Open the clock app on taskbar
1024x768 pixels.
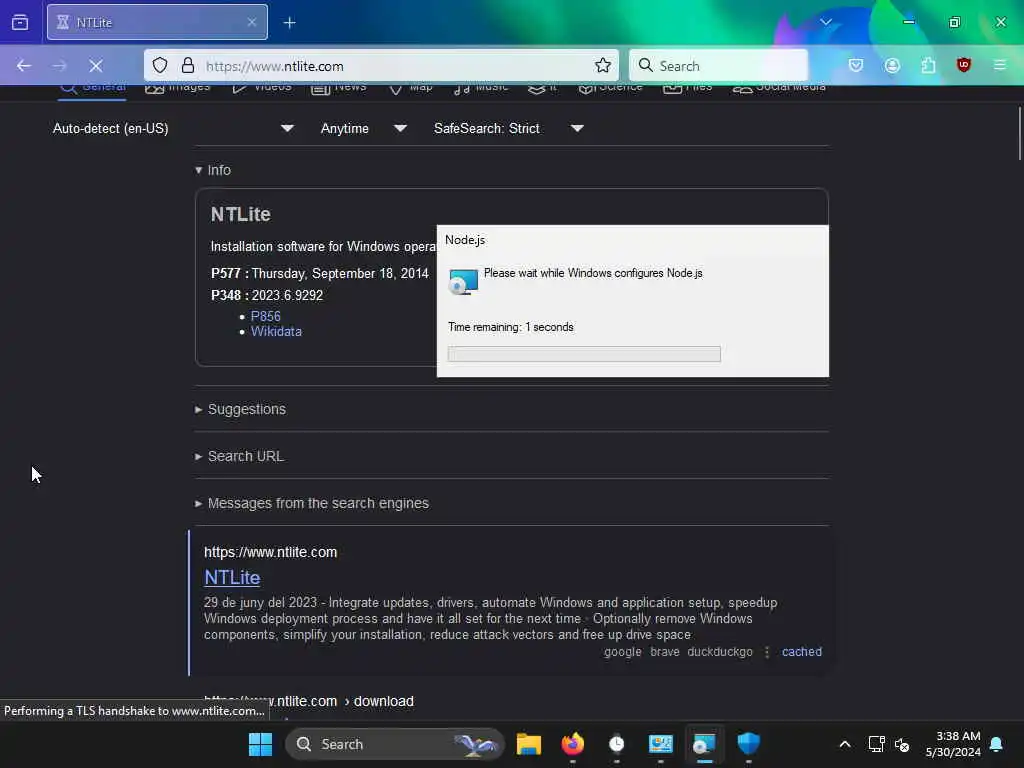[616, 744]
